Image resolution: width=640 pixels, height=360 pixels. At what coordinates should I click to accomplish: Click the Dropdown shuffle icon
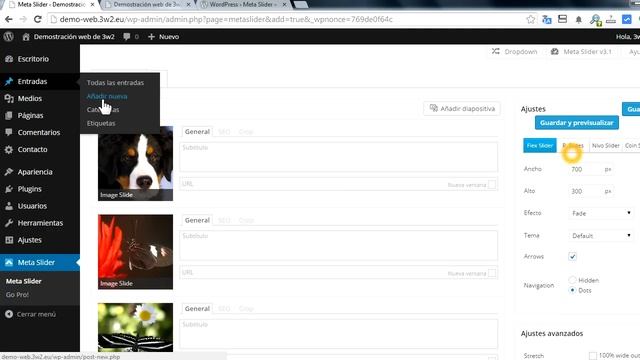pos(496,51)
